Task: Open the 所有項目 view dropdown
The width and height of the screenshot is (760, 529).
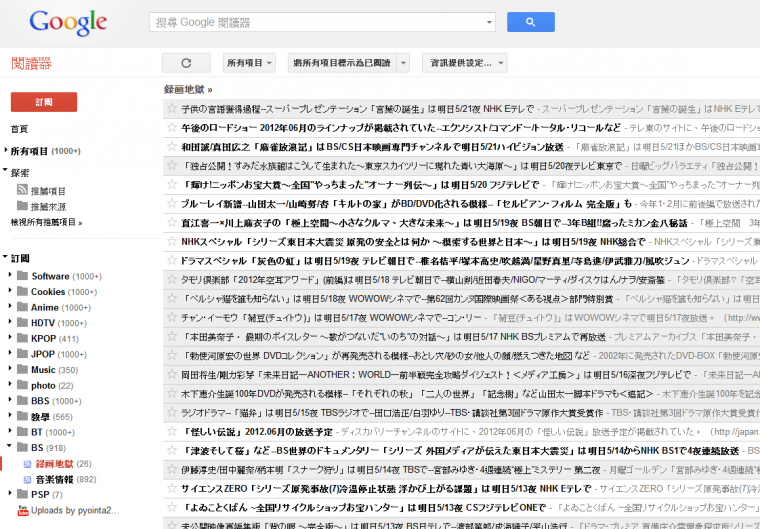Action: [249, 63]
